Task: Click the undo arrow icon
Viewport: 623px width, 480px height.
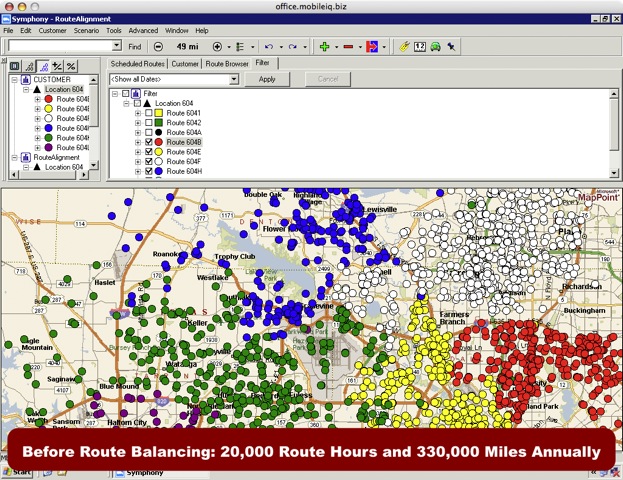Action: 268,47
